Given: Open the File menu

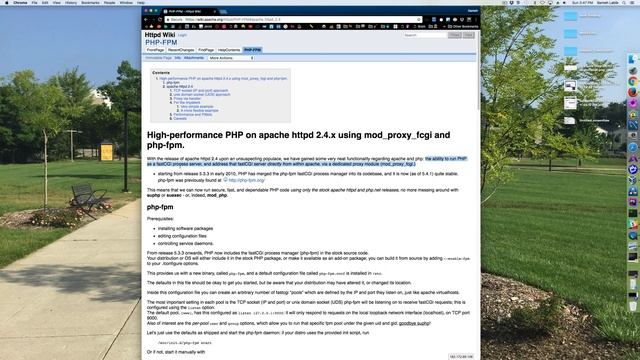Looking at the screenshot, I should [34, 2].
